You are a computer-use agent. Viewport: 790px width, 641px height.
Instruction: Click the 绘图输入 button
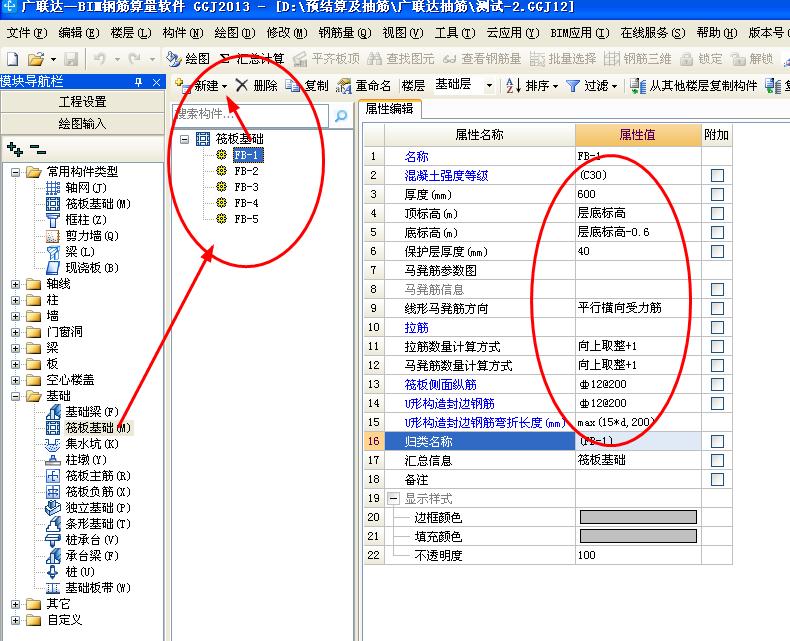tap(82, 123)
